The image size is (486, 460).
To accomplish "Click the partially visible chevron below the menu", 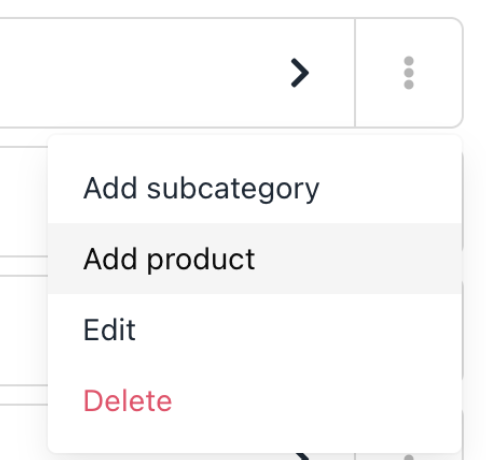I will coord(303,456).
